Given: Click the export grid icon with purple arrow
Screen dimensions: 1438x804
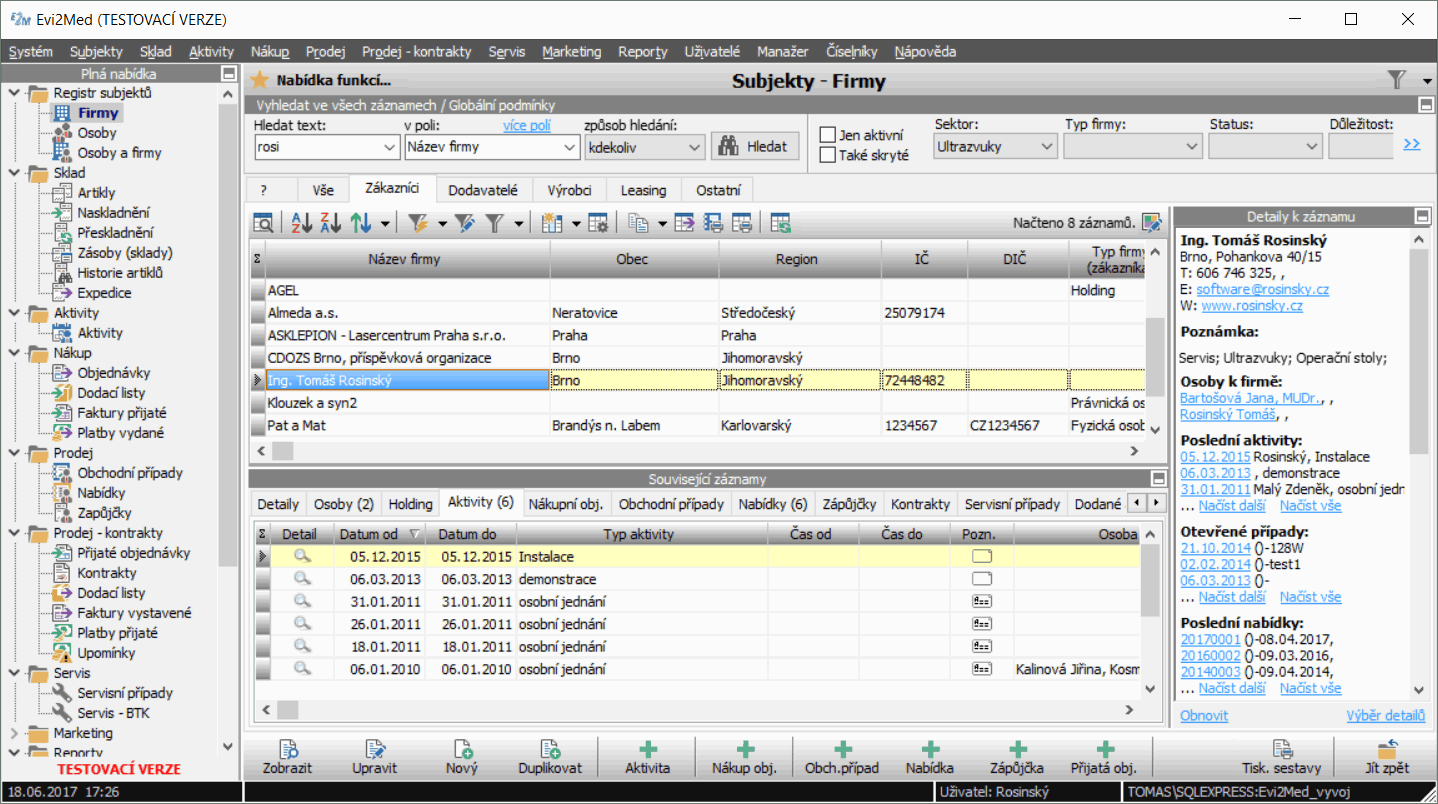Looking at the screenshot, I should pos(685,223).
